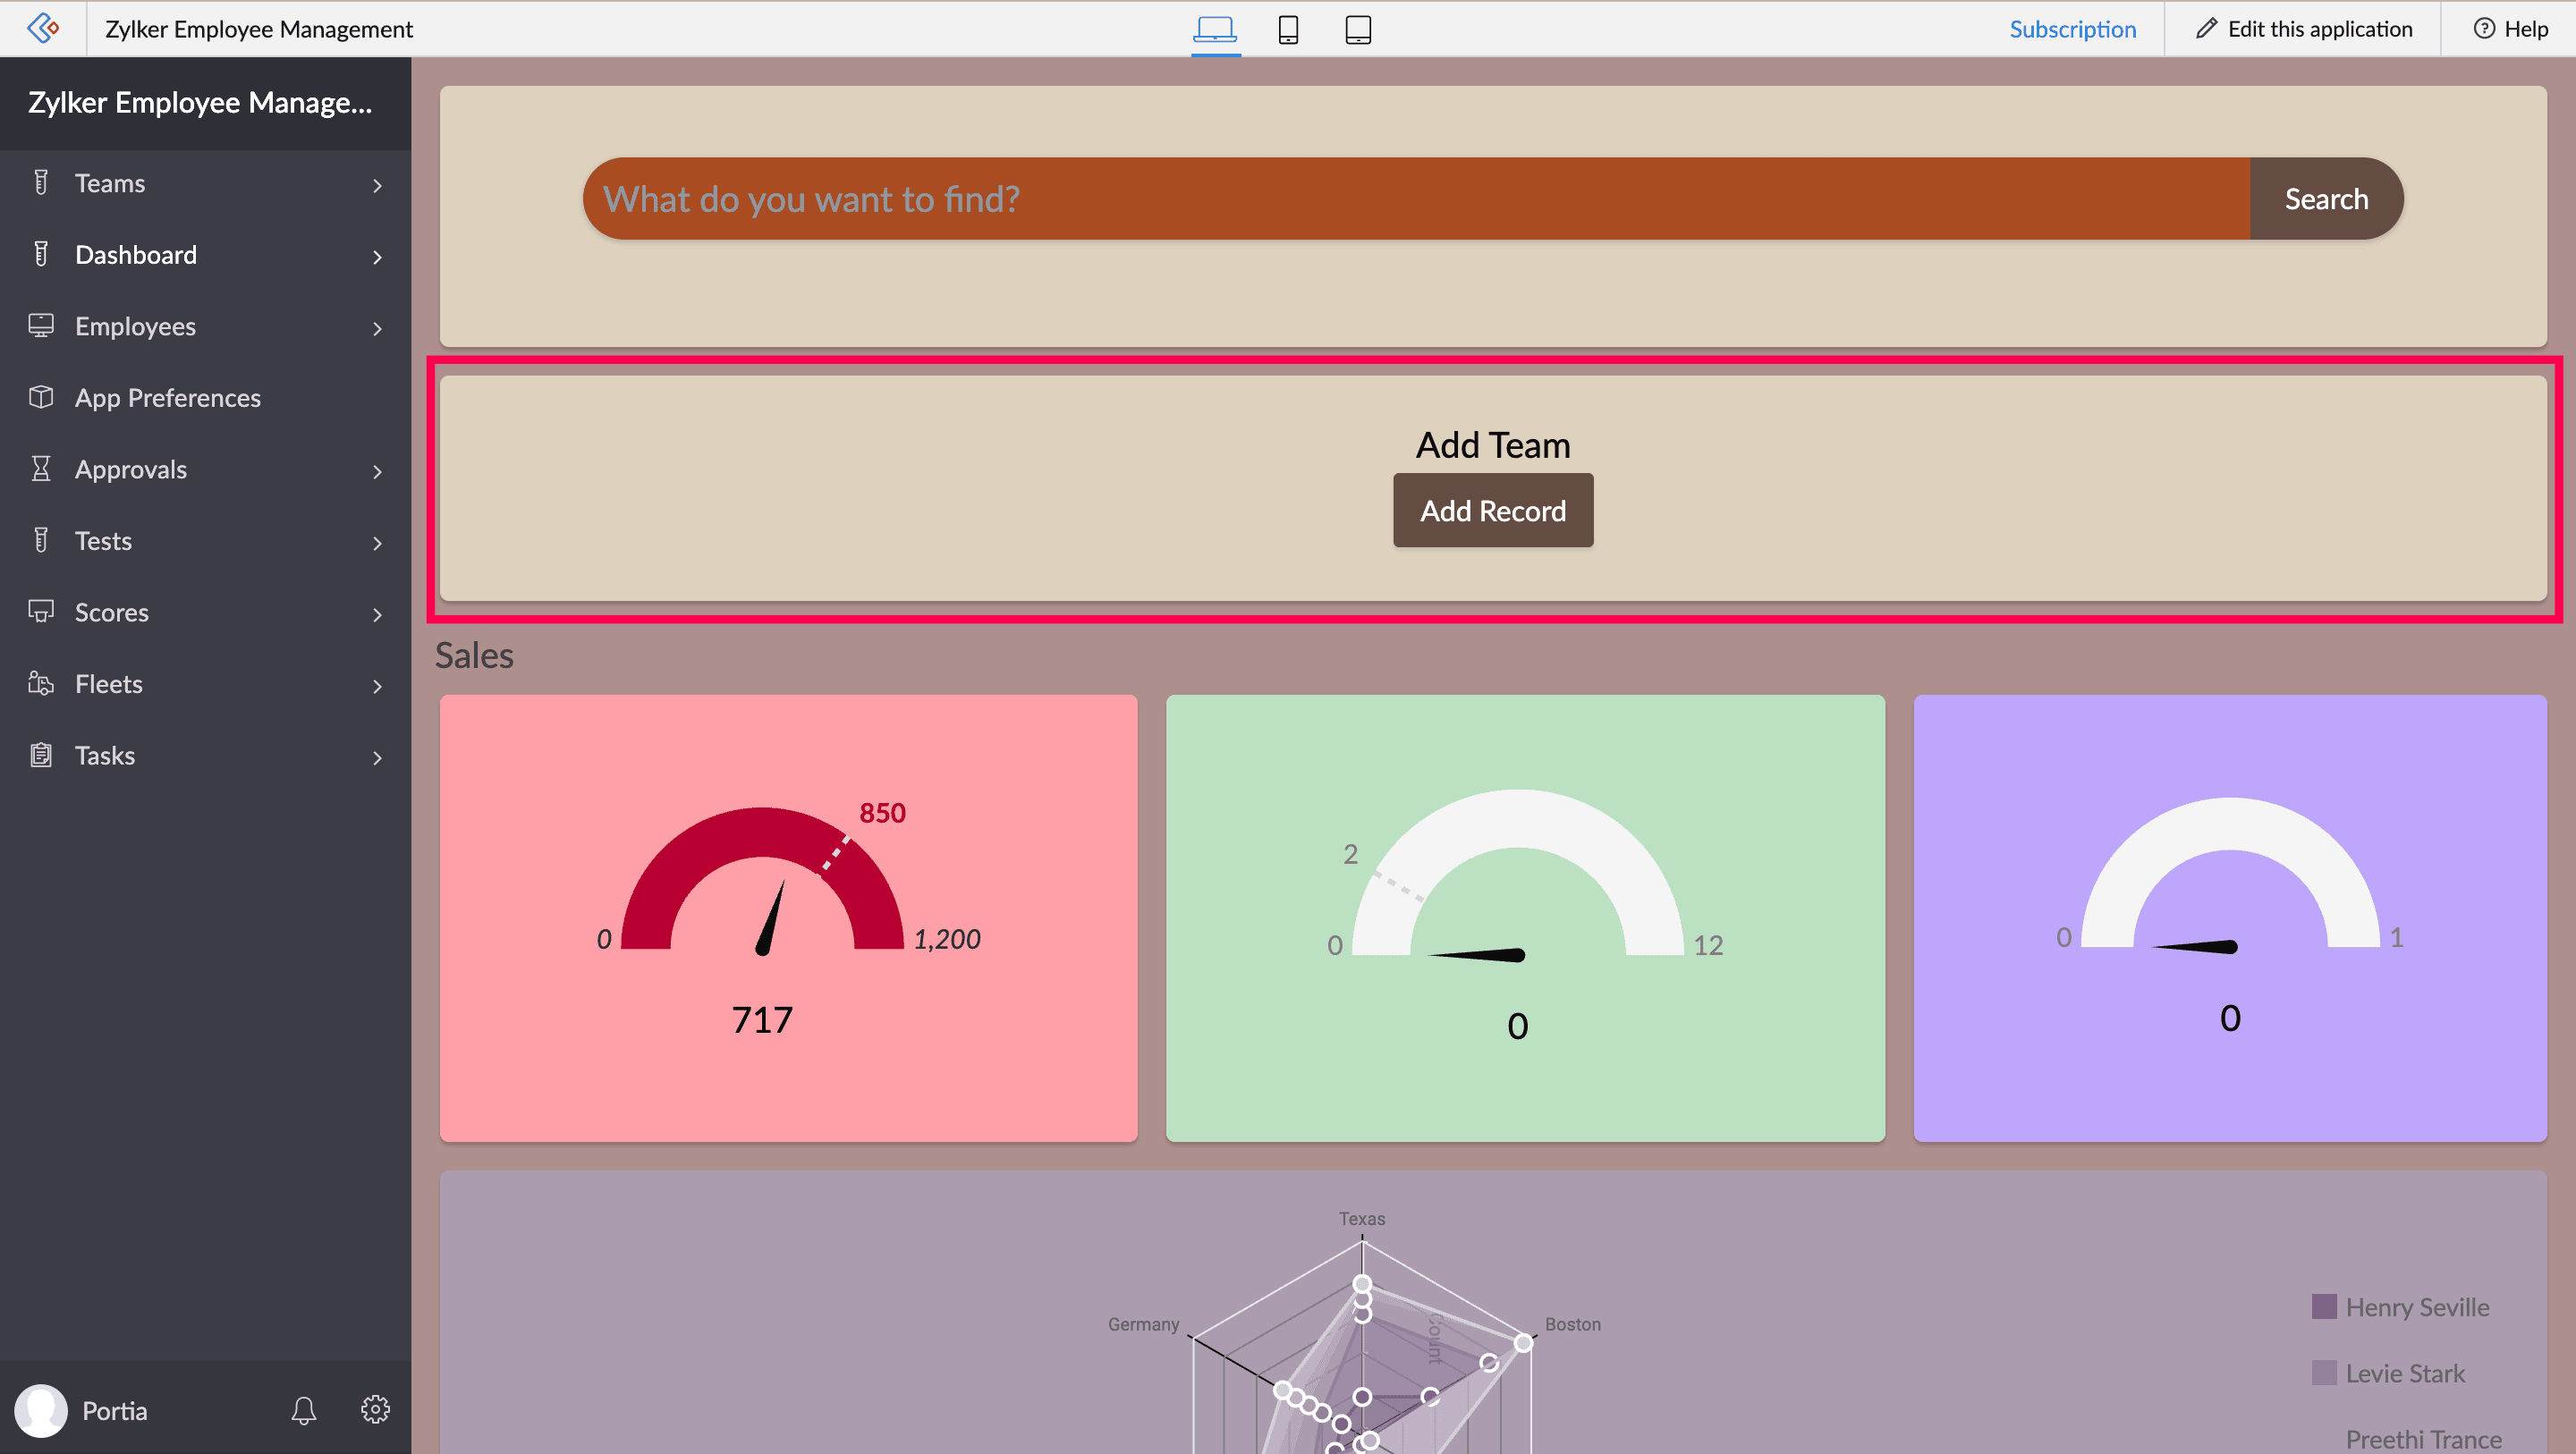Open the notifications bell icon
Screen dimensions: 2576x1454
coord(304,1410)
